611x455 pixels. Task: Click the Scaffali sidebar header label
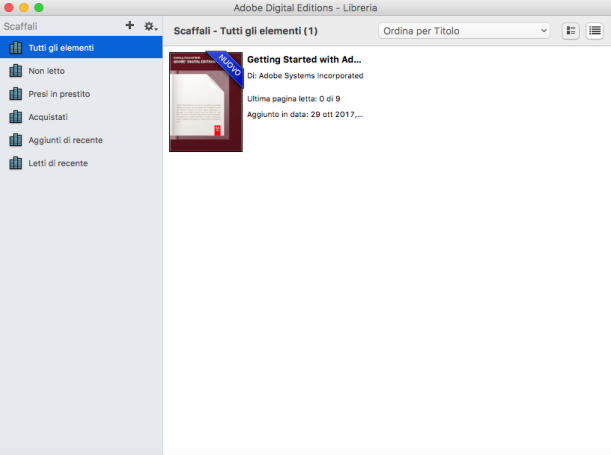[21, 26]
